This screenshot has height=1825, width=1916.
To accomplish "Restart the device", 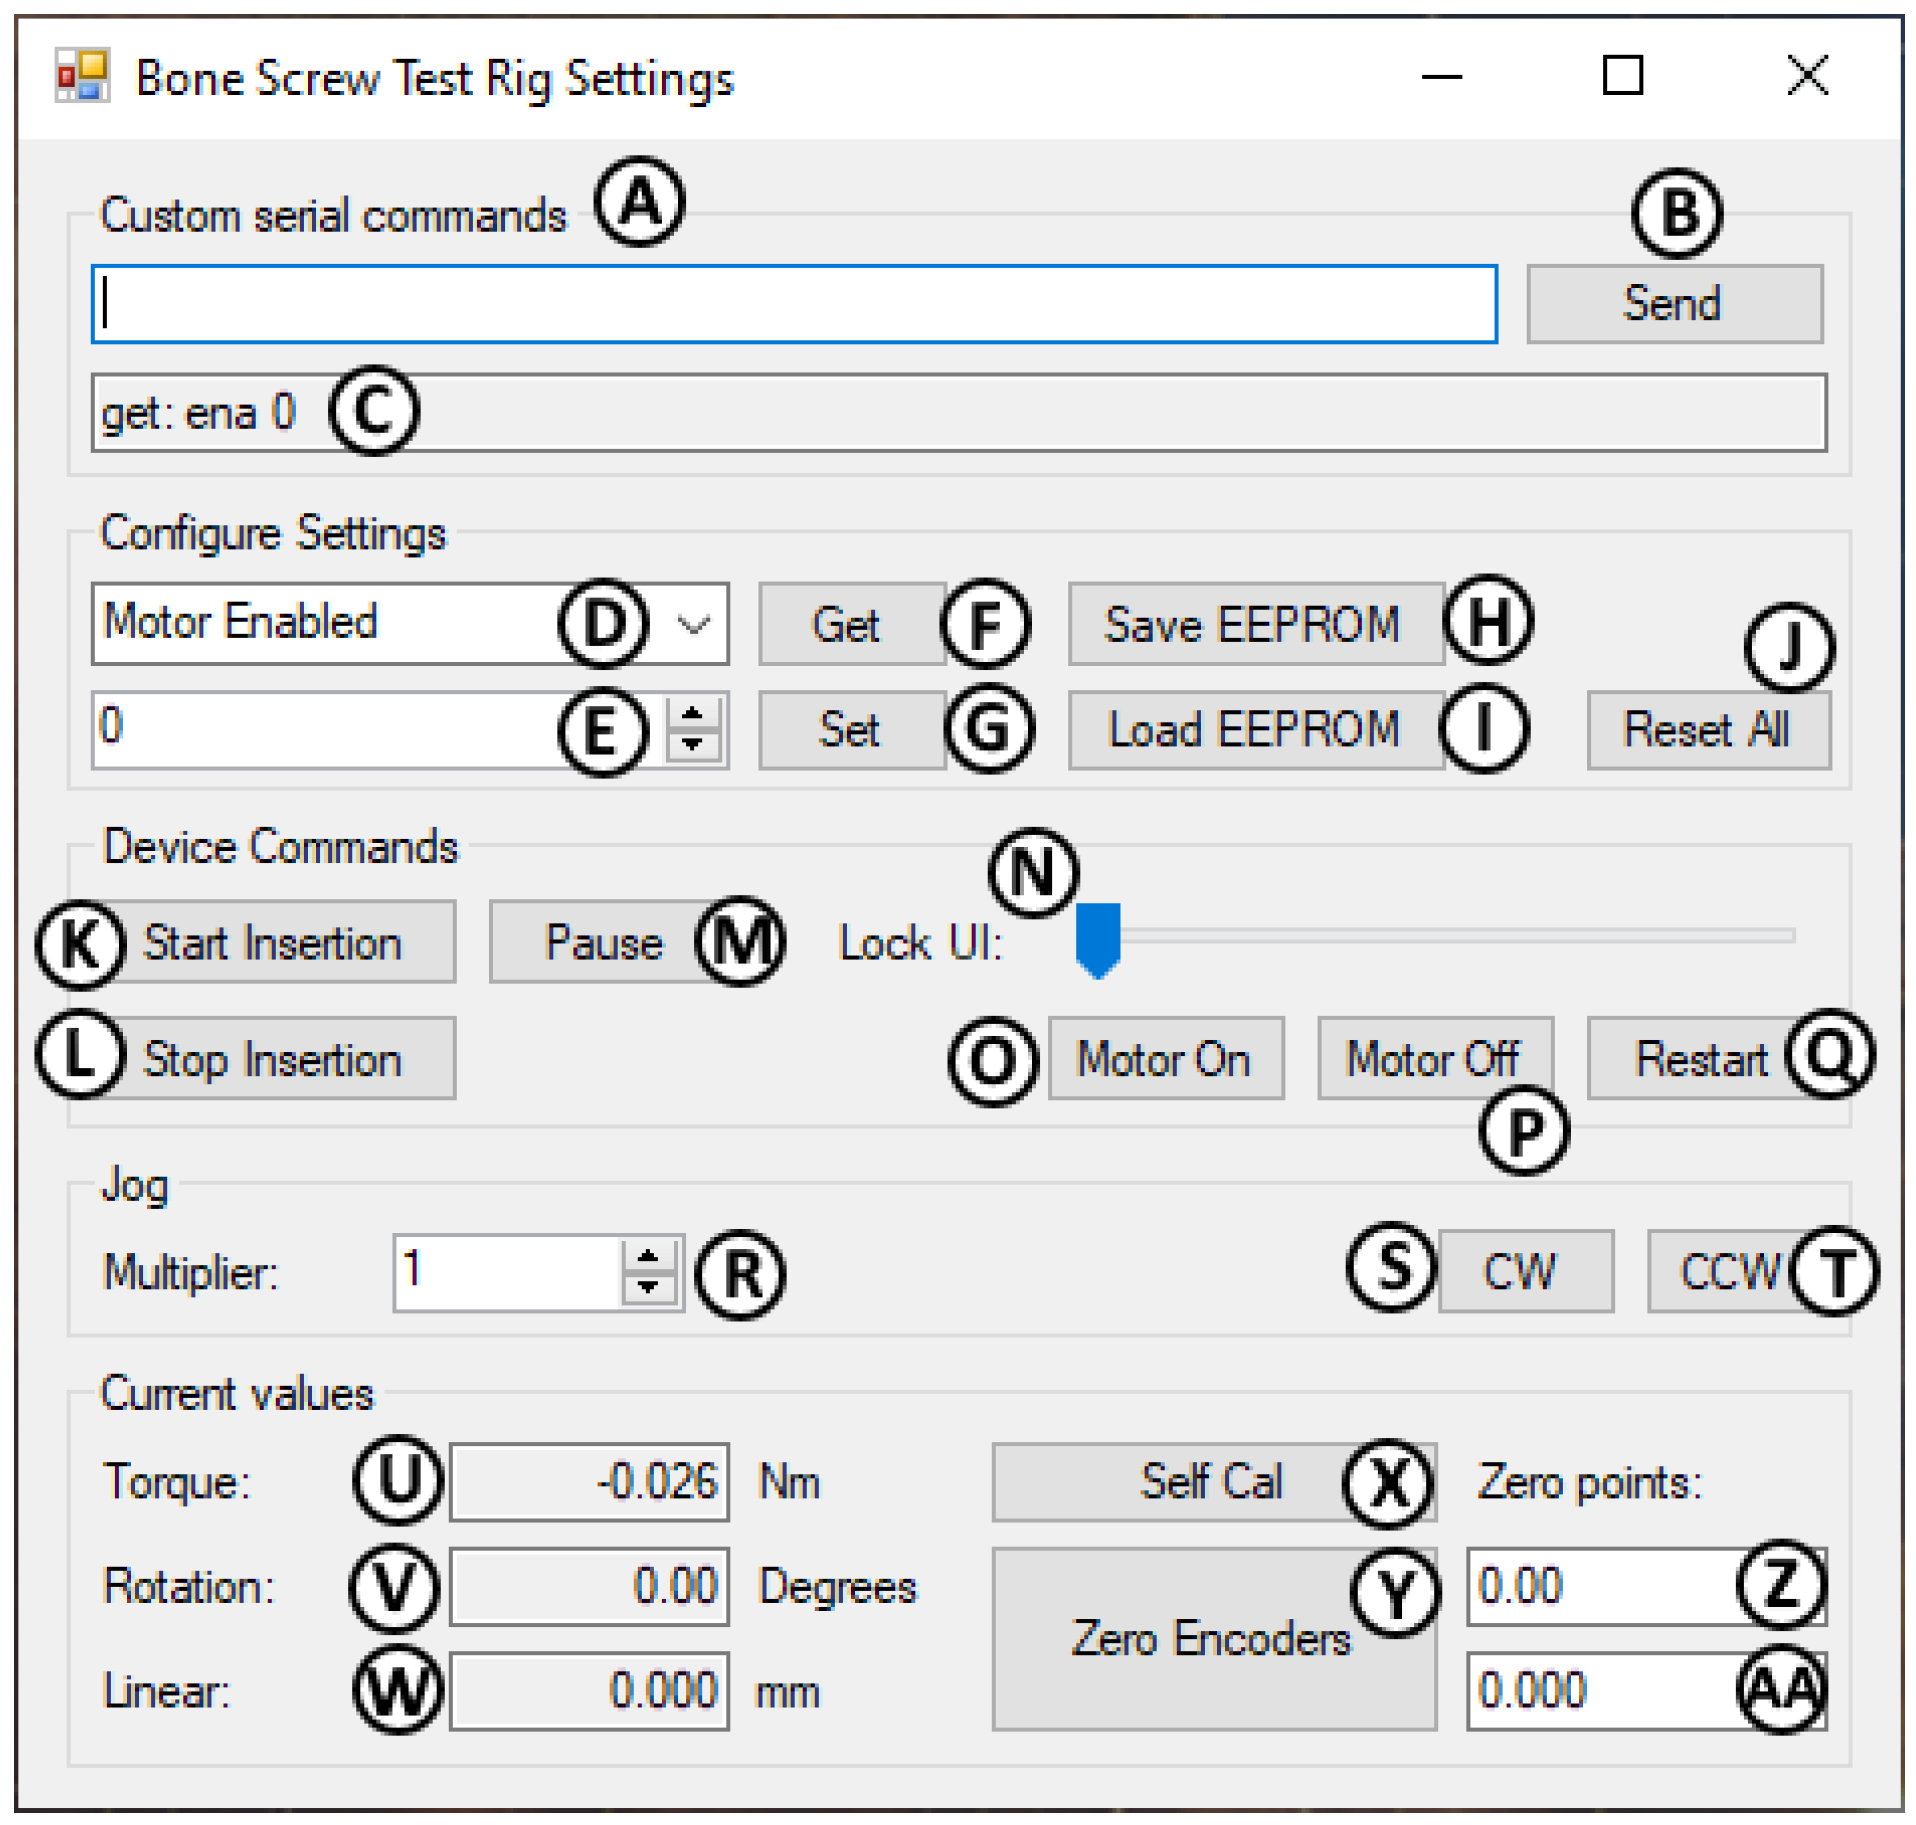I will click(1700, 1058).
